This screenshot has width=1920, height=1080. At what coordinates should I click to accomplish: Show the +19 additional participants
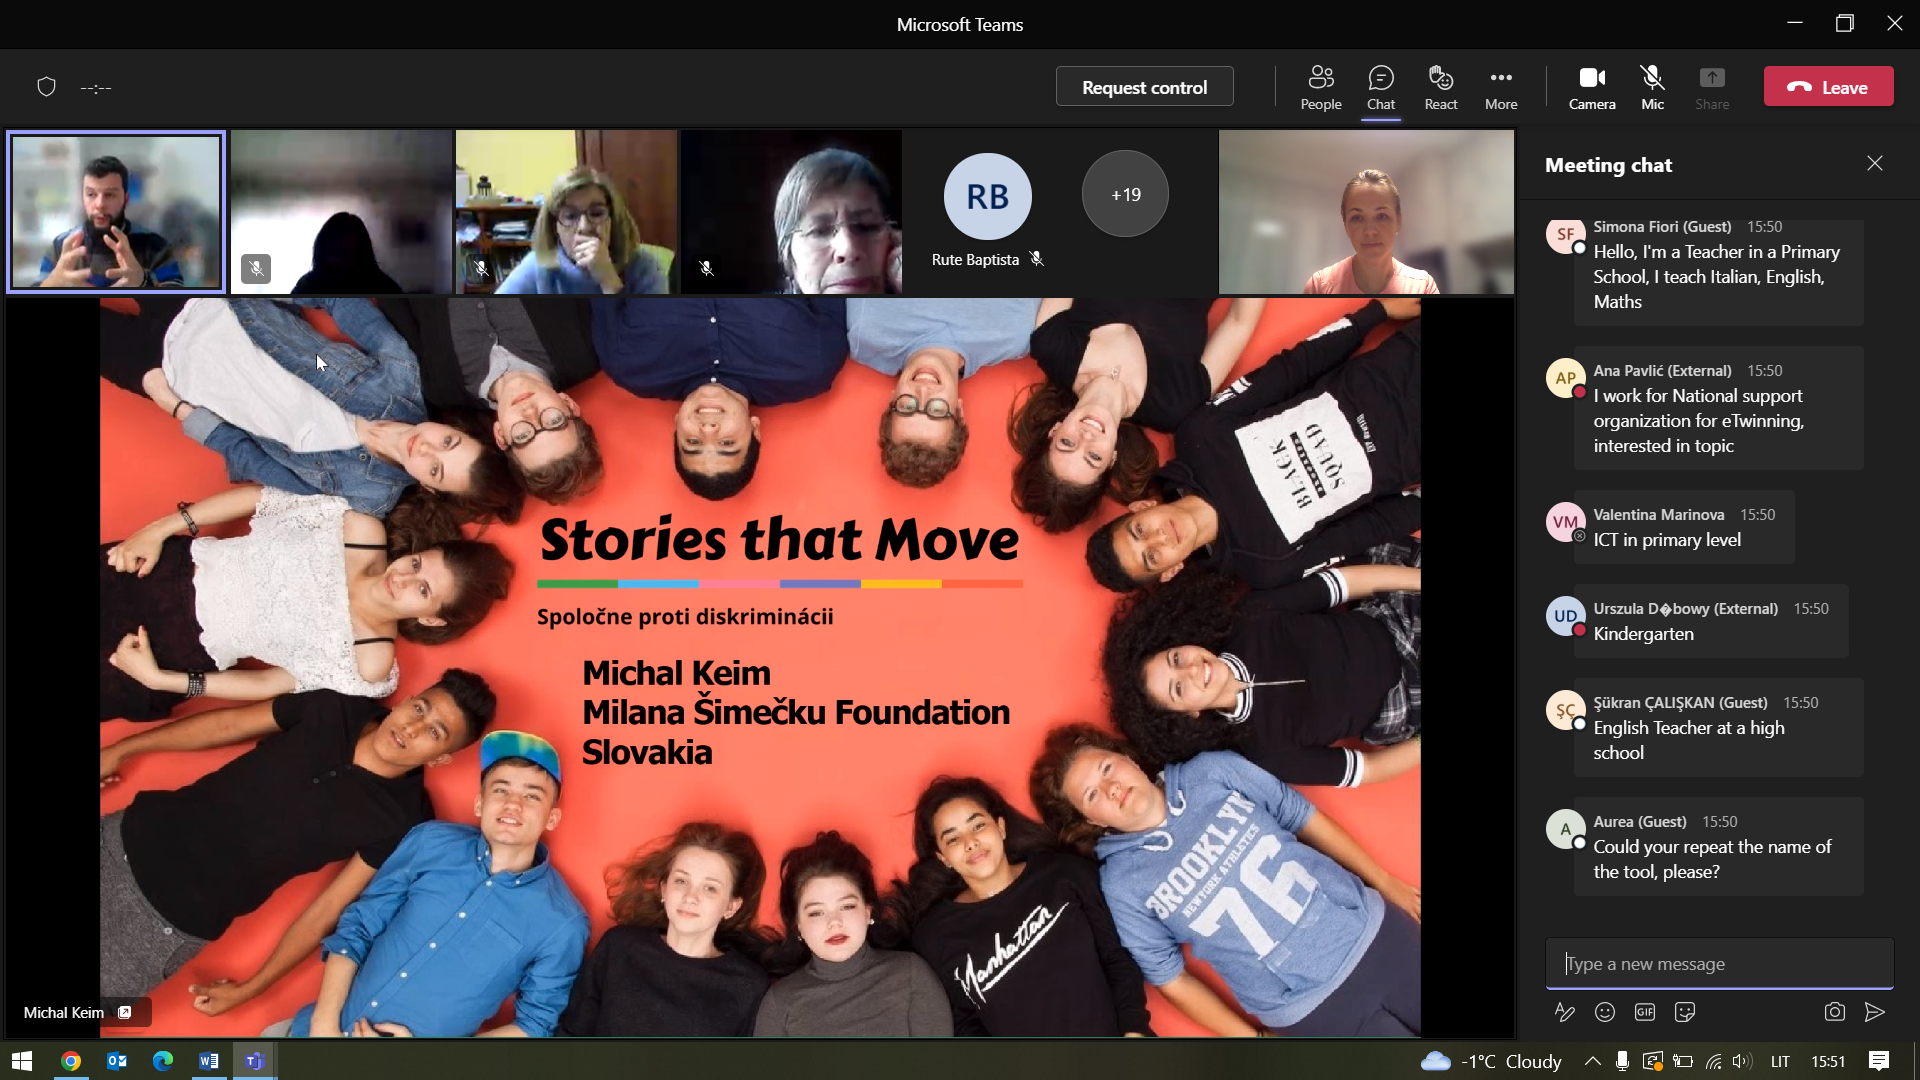pos(1125,194)
